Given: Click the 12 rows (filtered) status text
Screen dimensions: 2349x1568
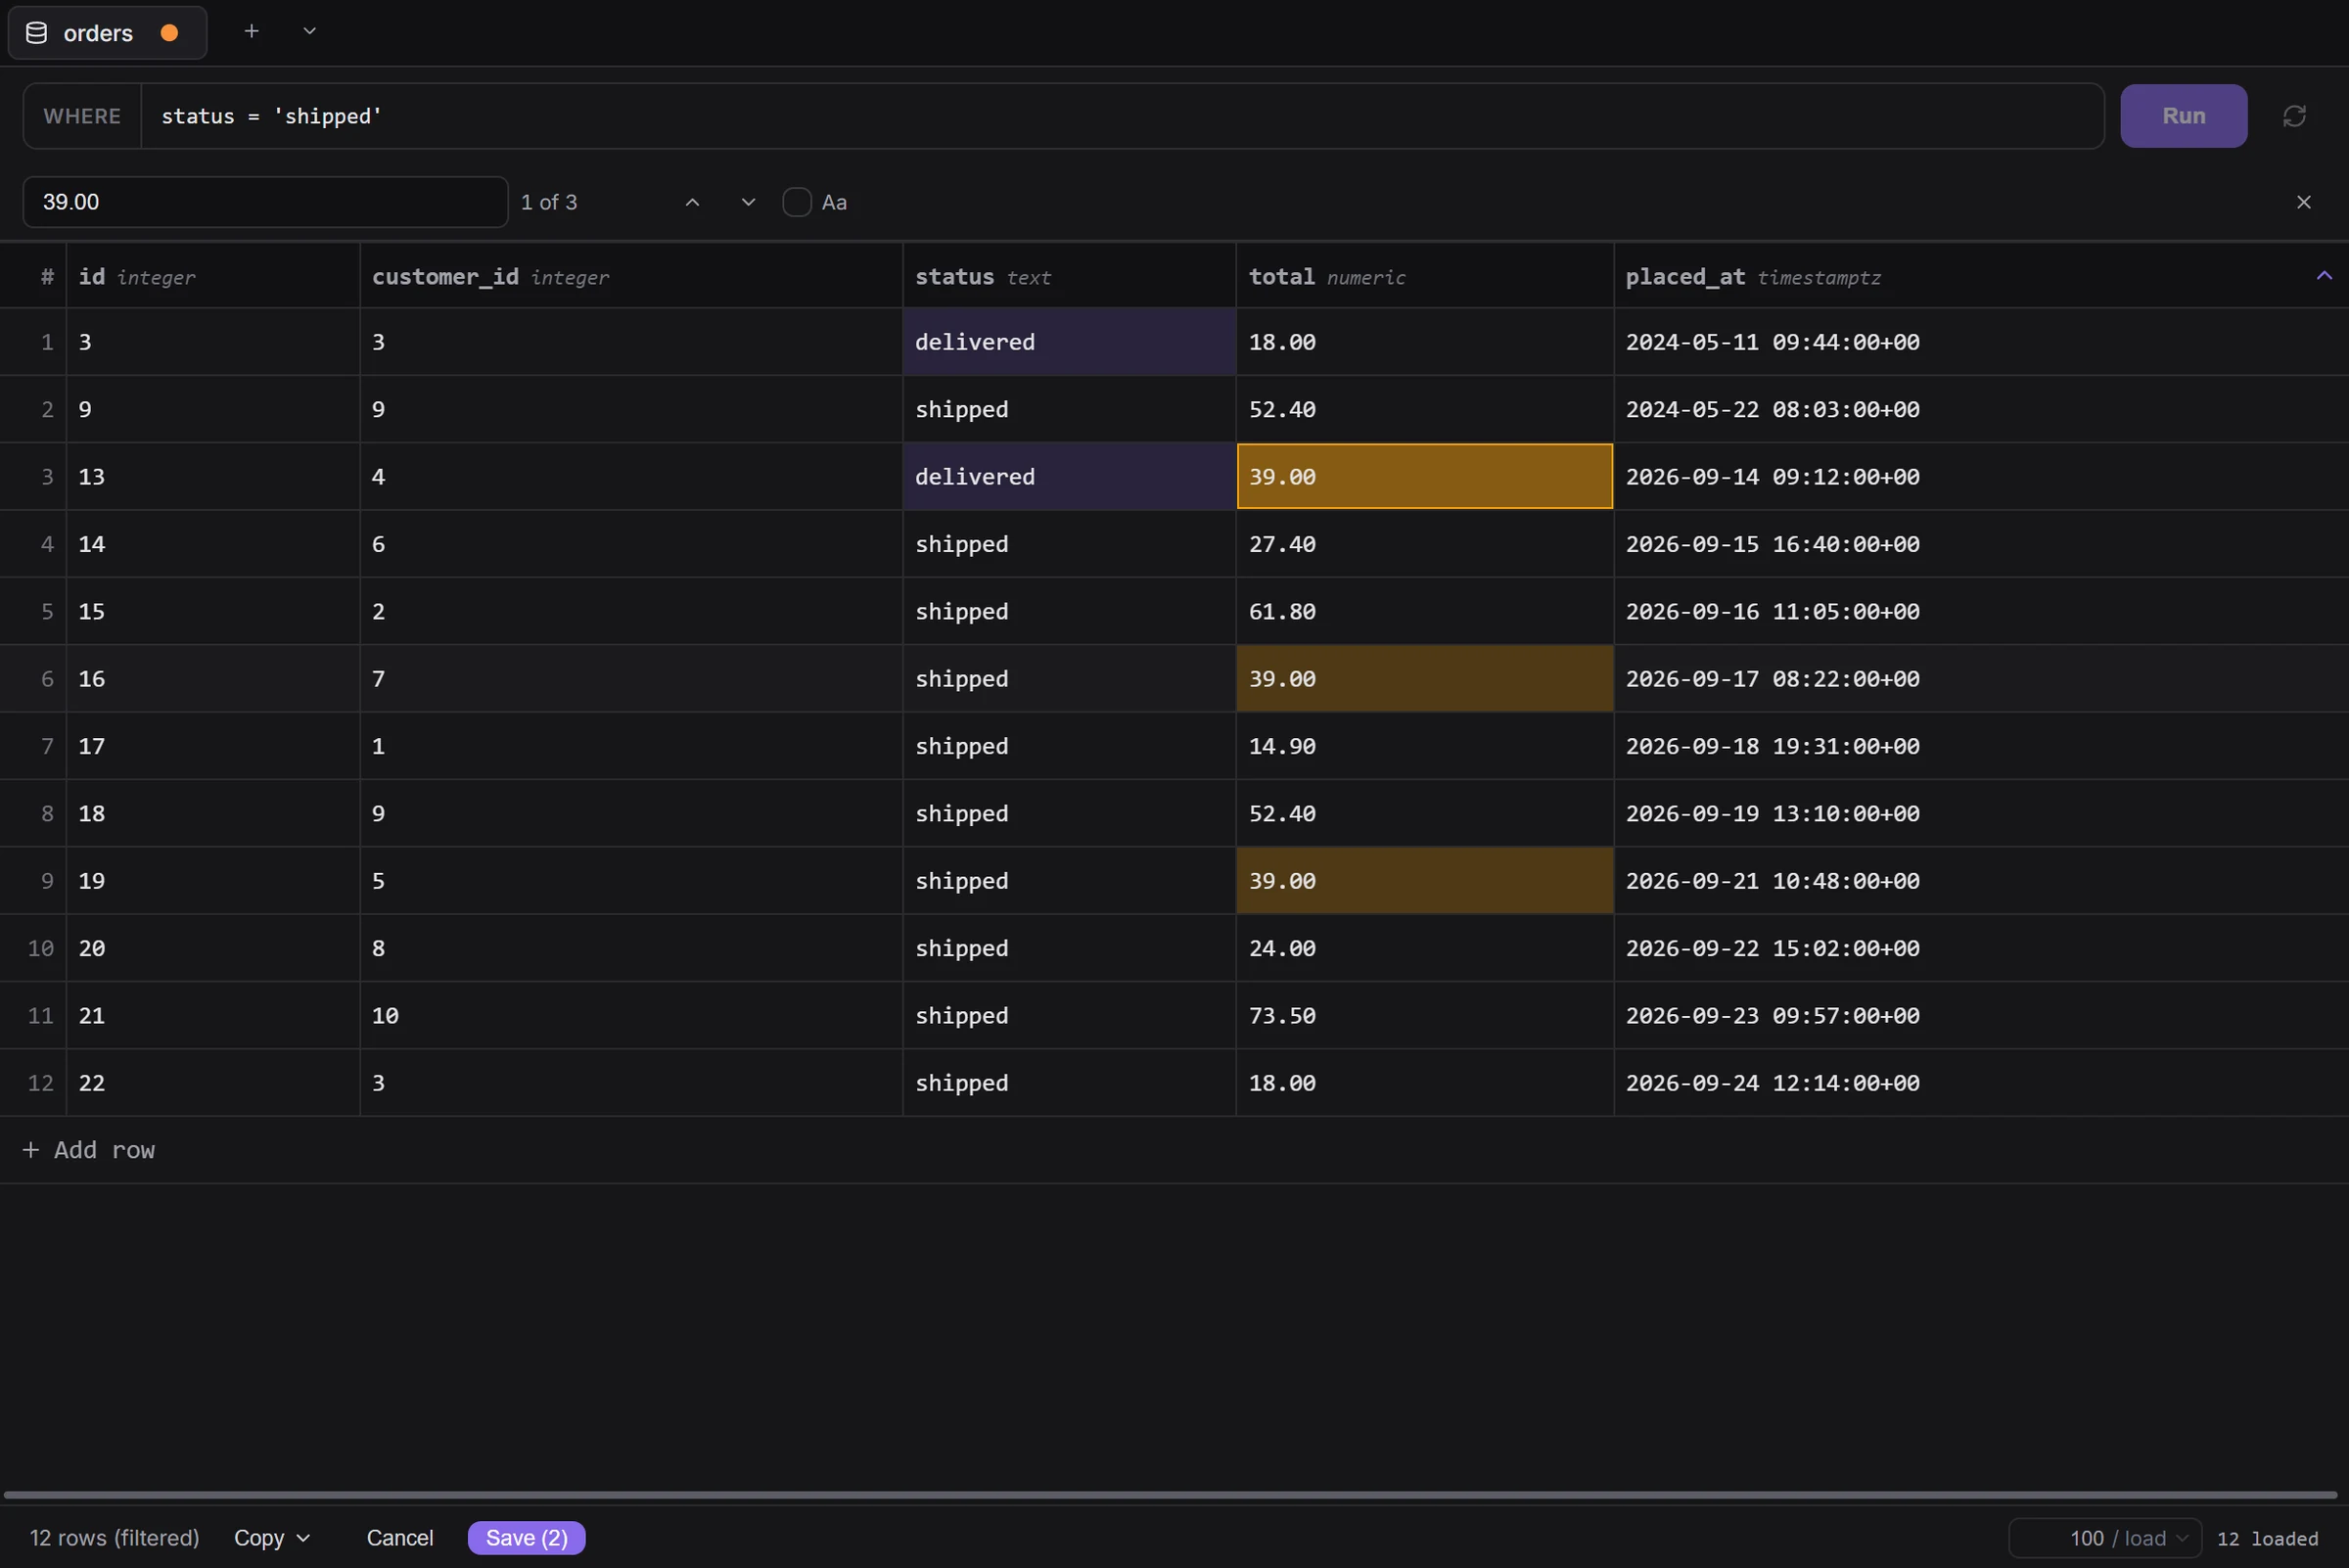Looking at the screenshot, I should click(x=114, y=1538).
